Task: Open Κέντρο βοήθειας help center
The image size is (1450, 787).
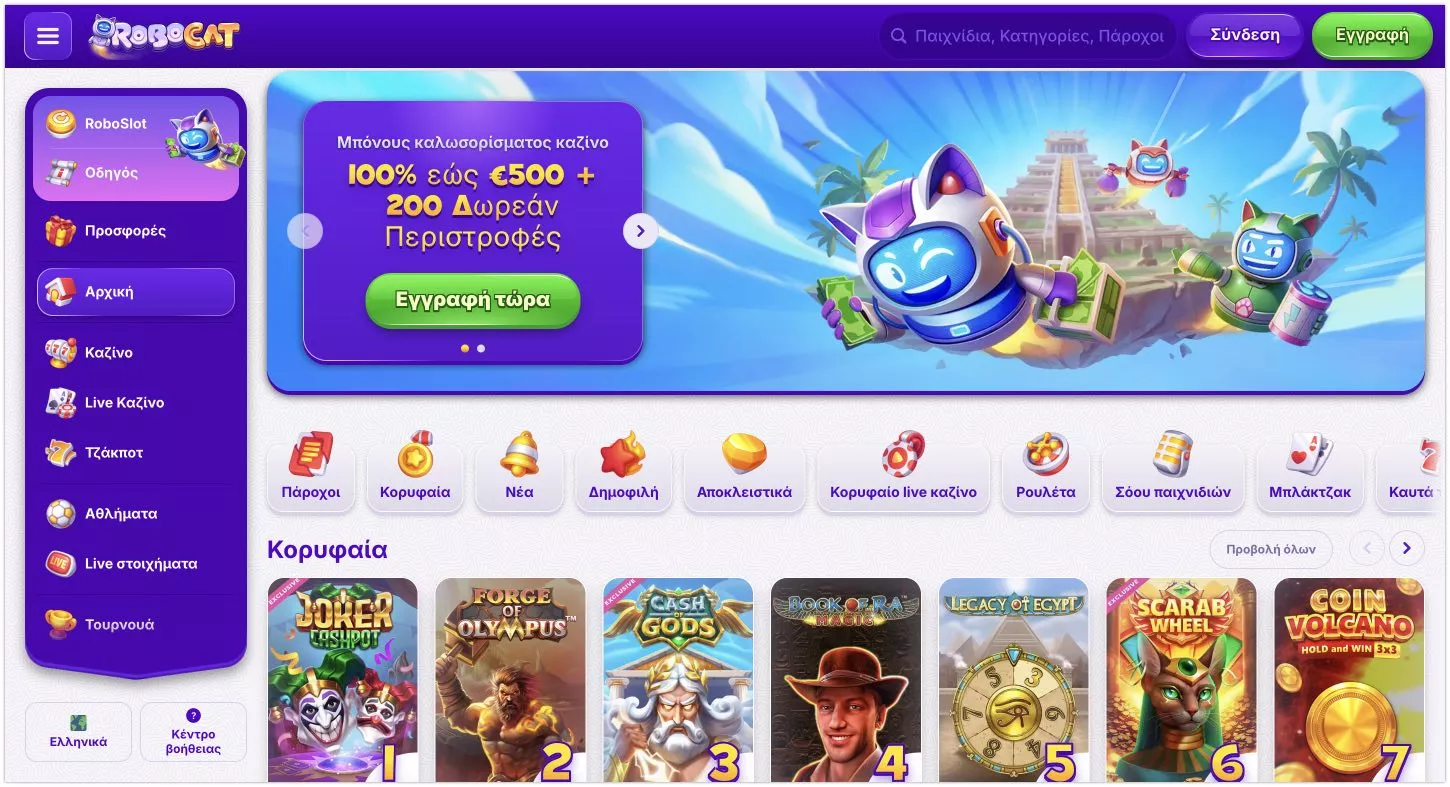Action: (x=194, y=732)
